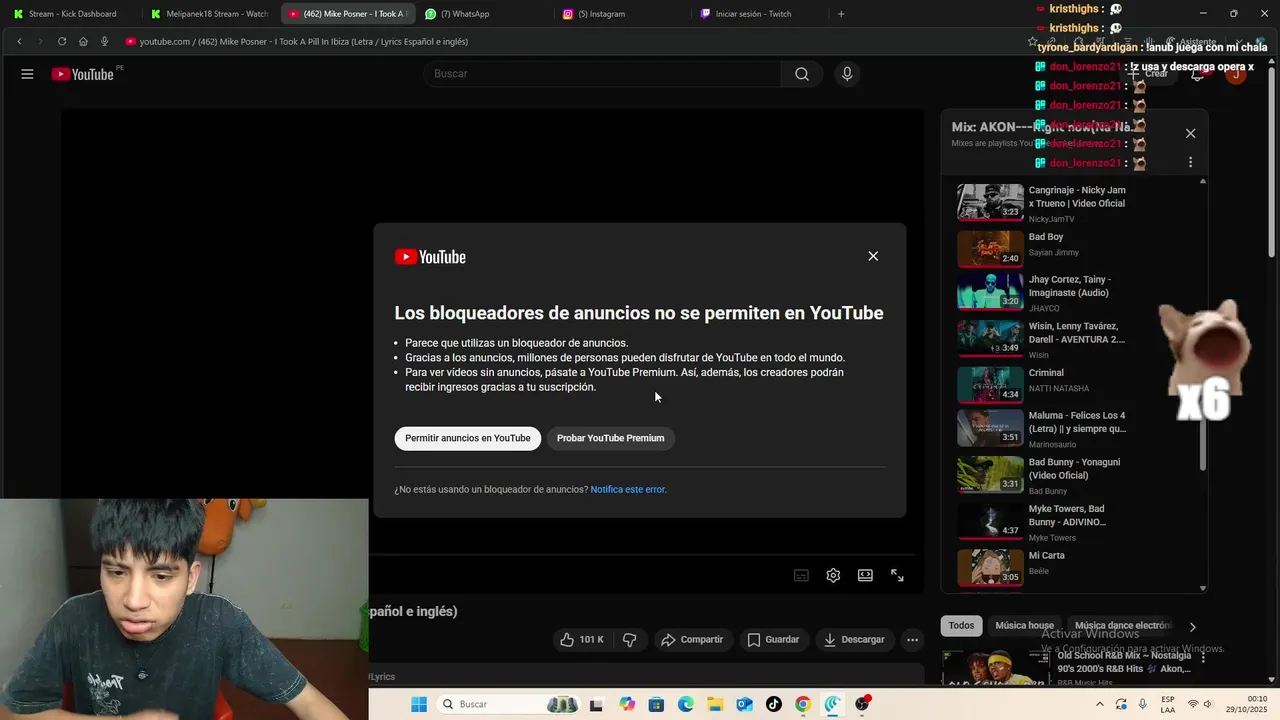Click the YouTube search magnifier button
The image size is (1280, 720).
(x=802, y=74)
